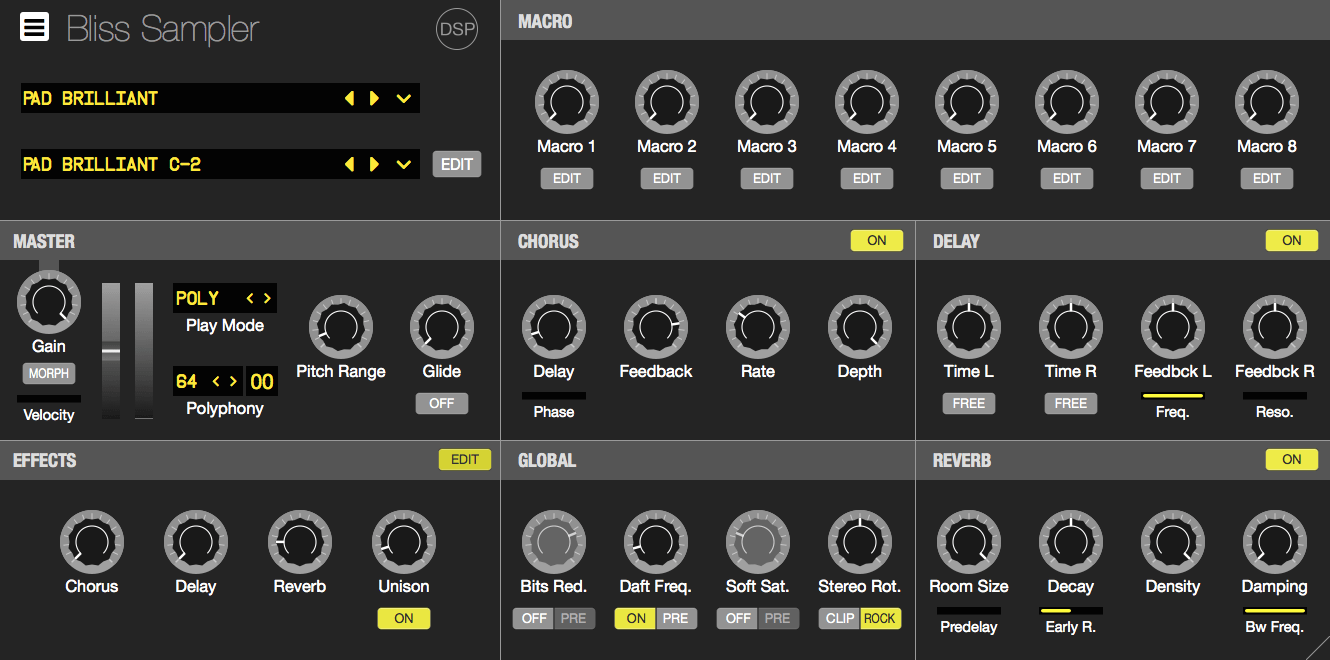Decrease Polyphony with the left arrow
This screenshot has height=660, width=1330.
[x=217, y=381]
